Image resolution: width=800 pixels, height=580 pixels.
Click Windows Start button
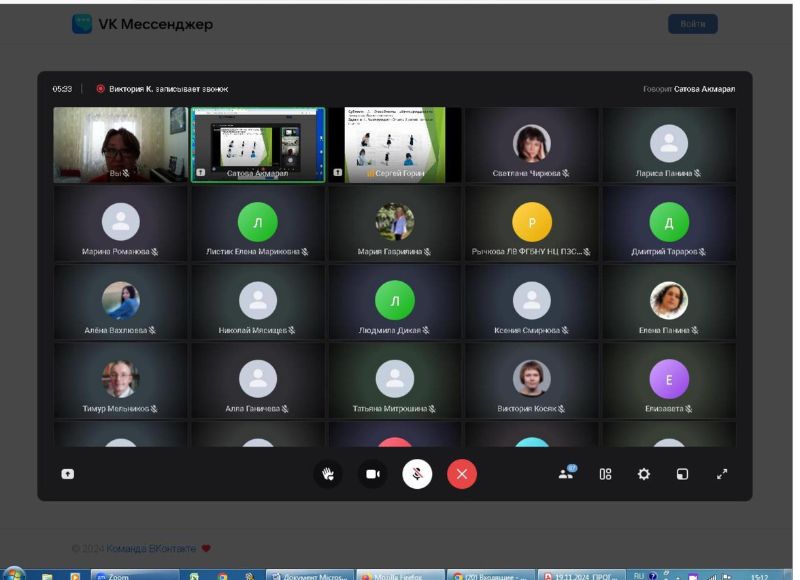tap(14, 575)
